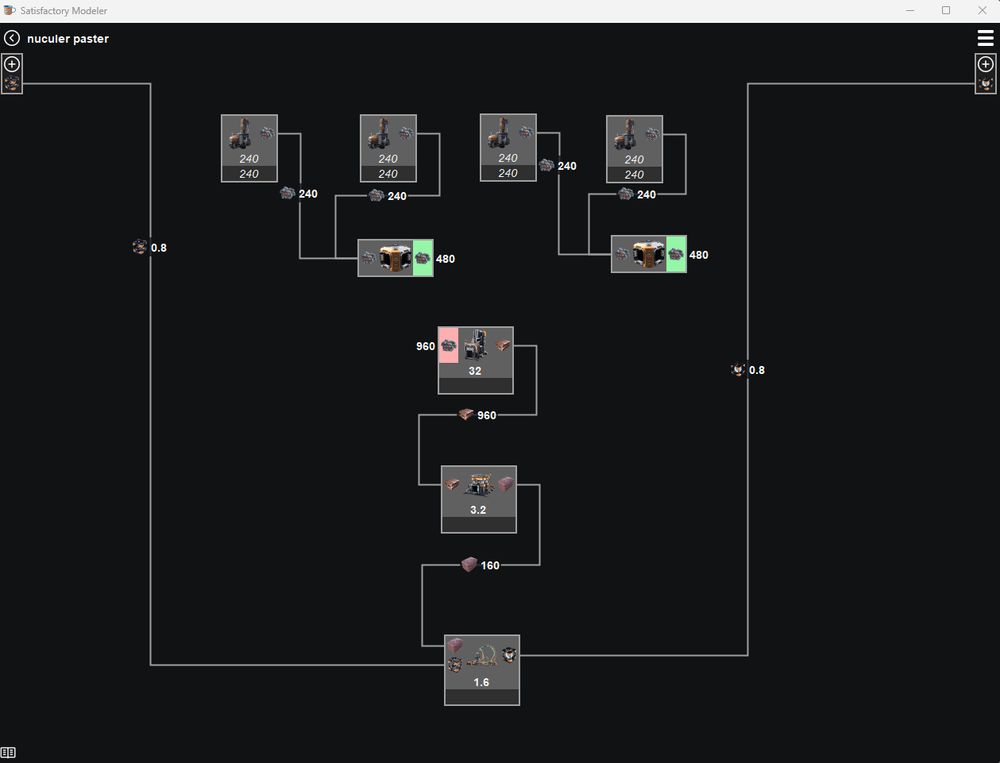Click the "nuculer paster" title

(68, 39)
